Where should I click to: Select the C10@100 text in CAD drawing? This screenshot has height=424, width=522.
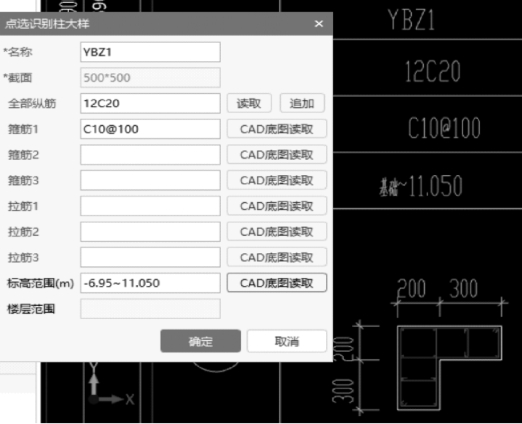(x=444, y=128)
